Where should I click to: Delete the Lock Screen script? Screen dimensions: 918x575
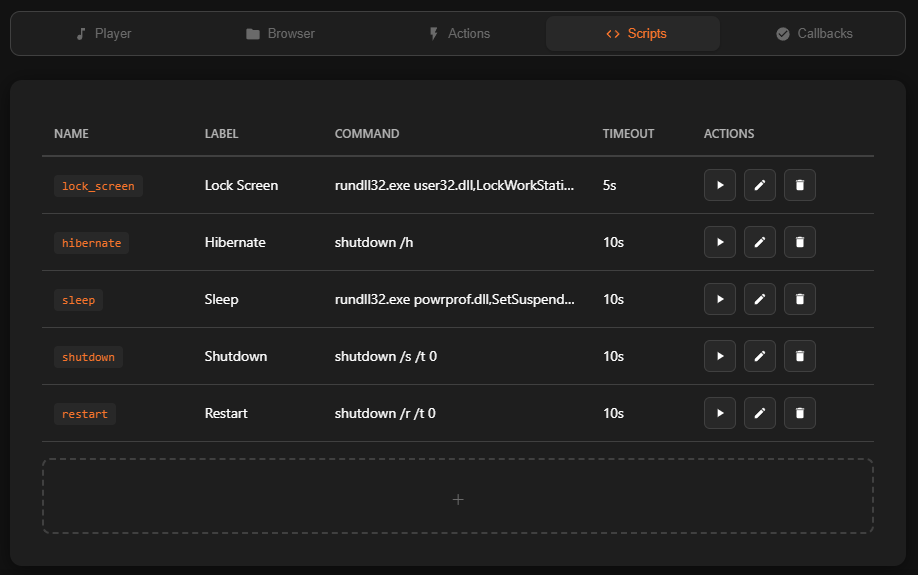(800, 185)
